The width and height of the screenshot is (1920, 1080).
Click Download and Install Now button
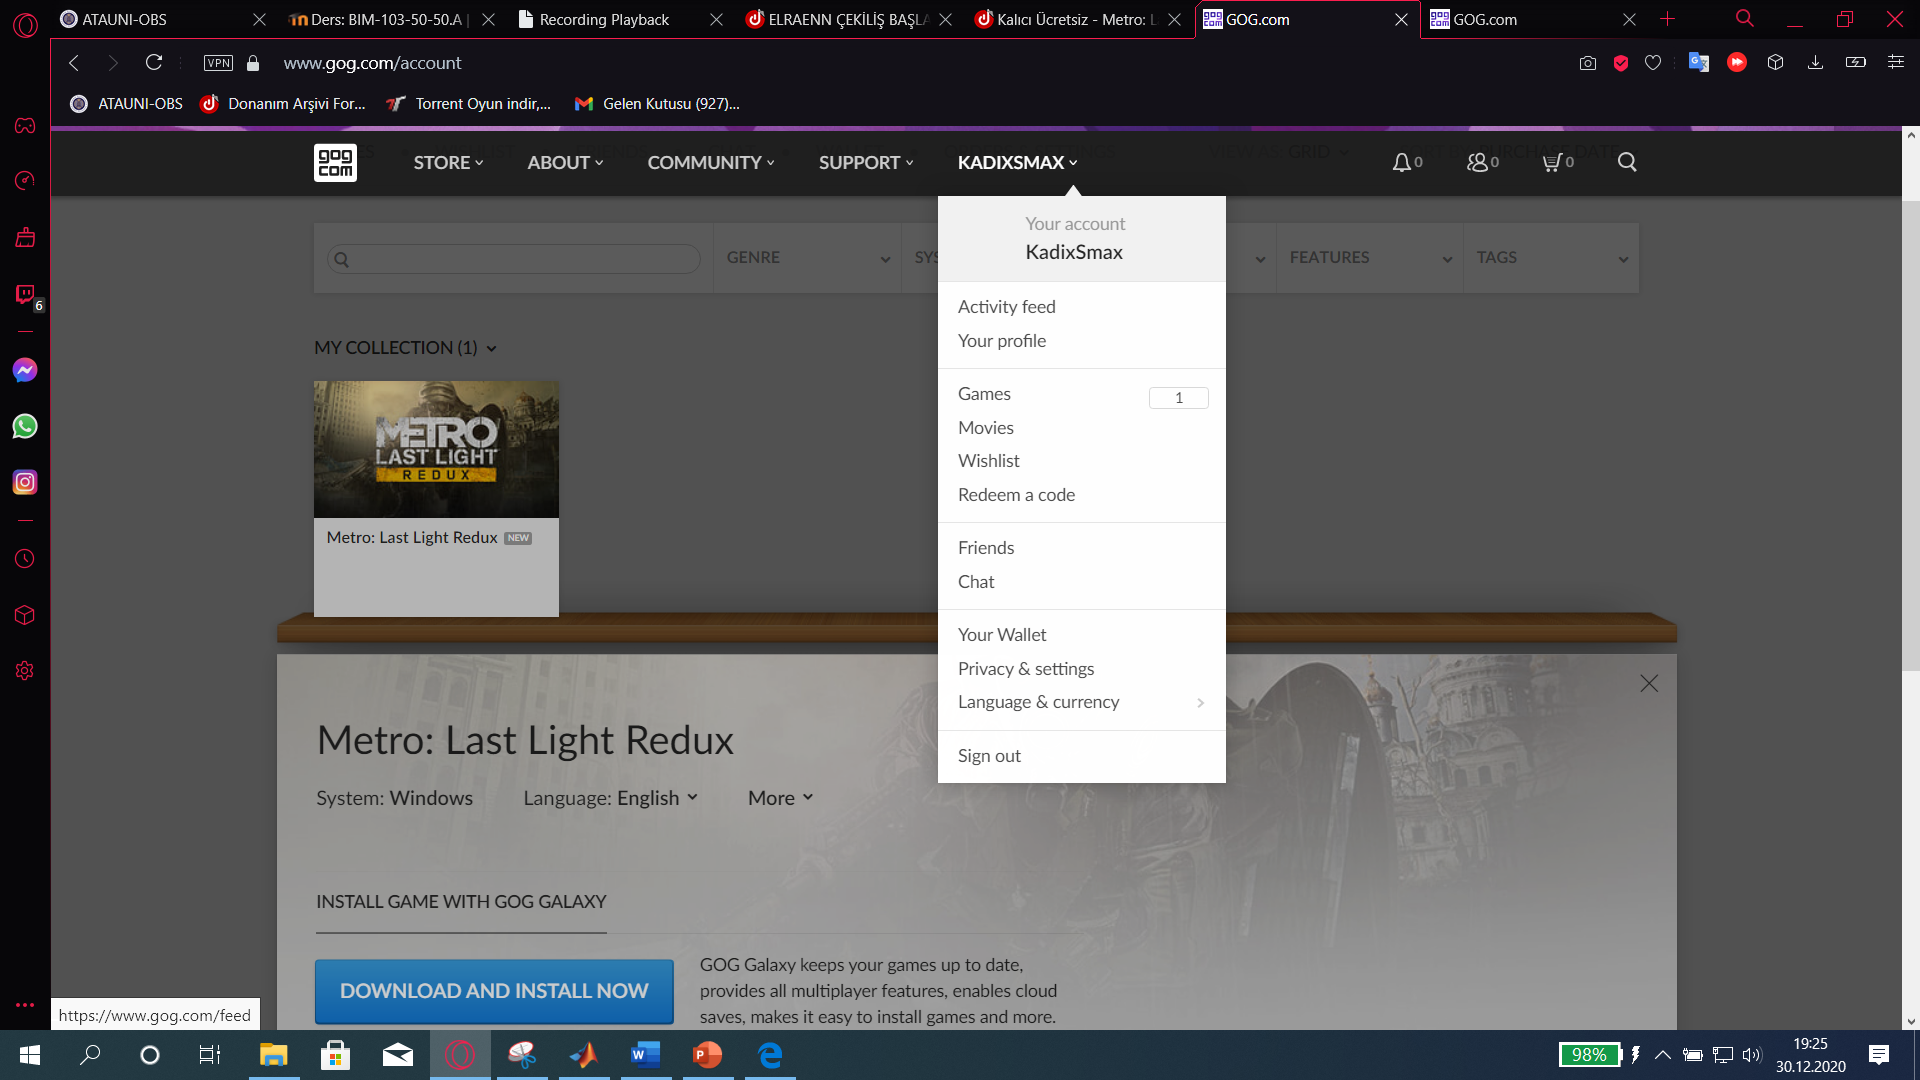pyautogui.click(x=494, y=991)
